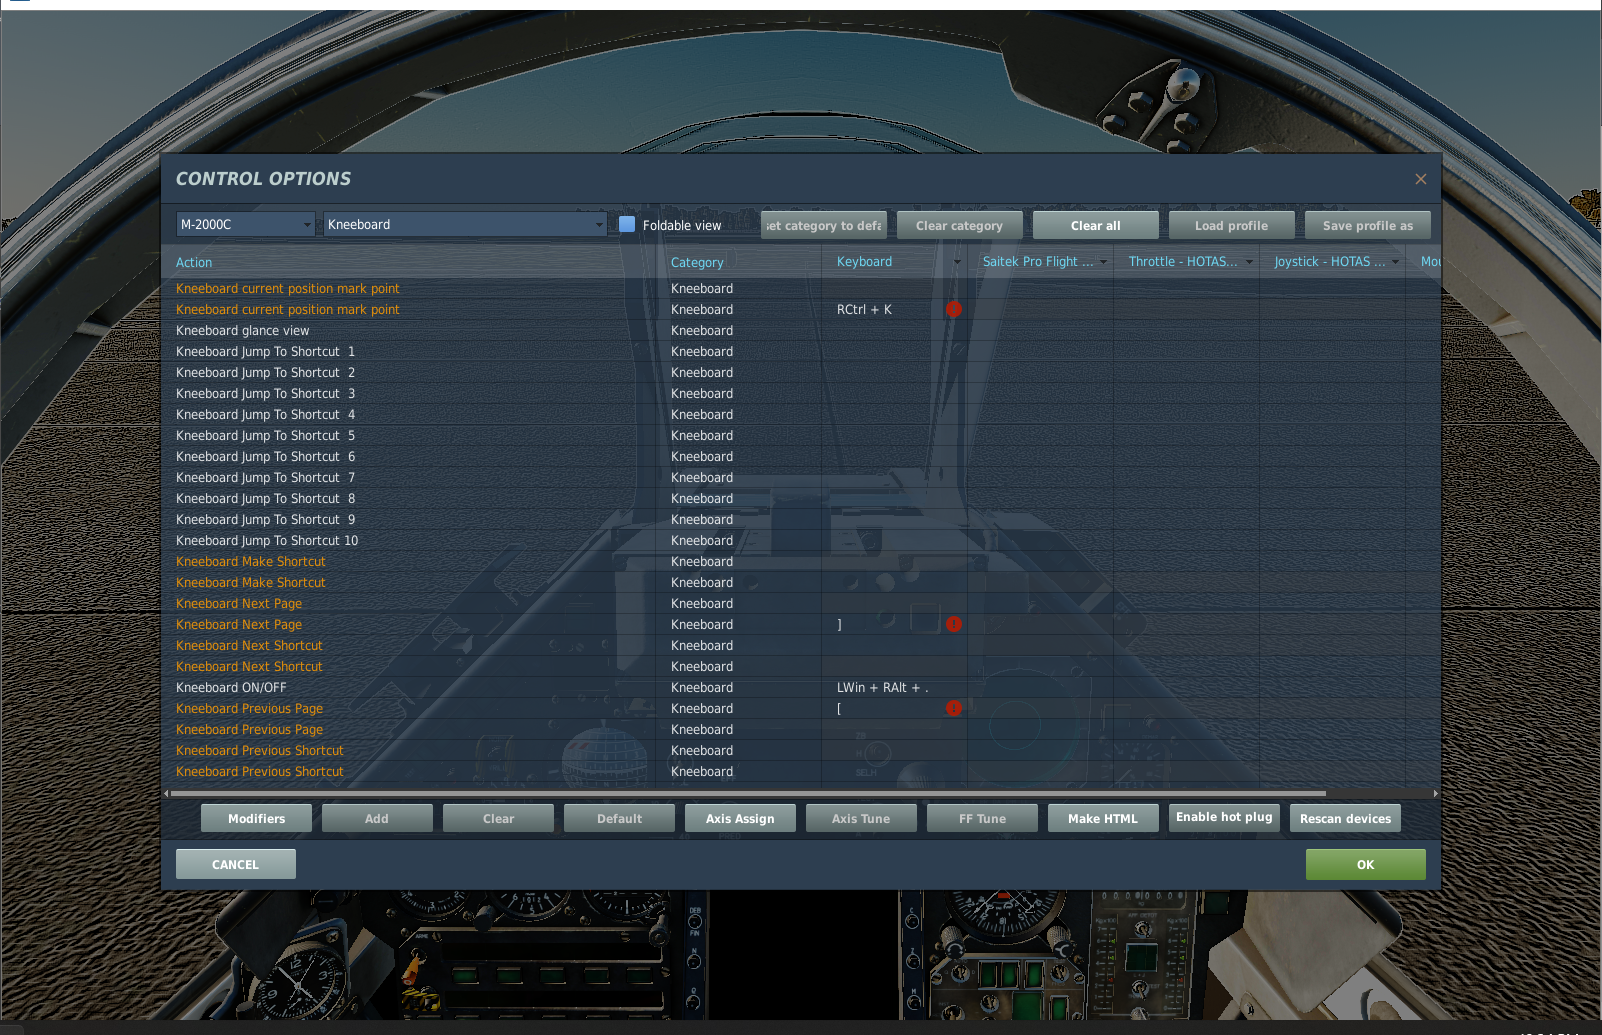Viewport: 1602px width, 1035px height.
Task: Click the Default button
Action: 620,818
